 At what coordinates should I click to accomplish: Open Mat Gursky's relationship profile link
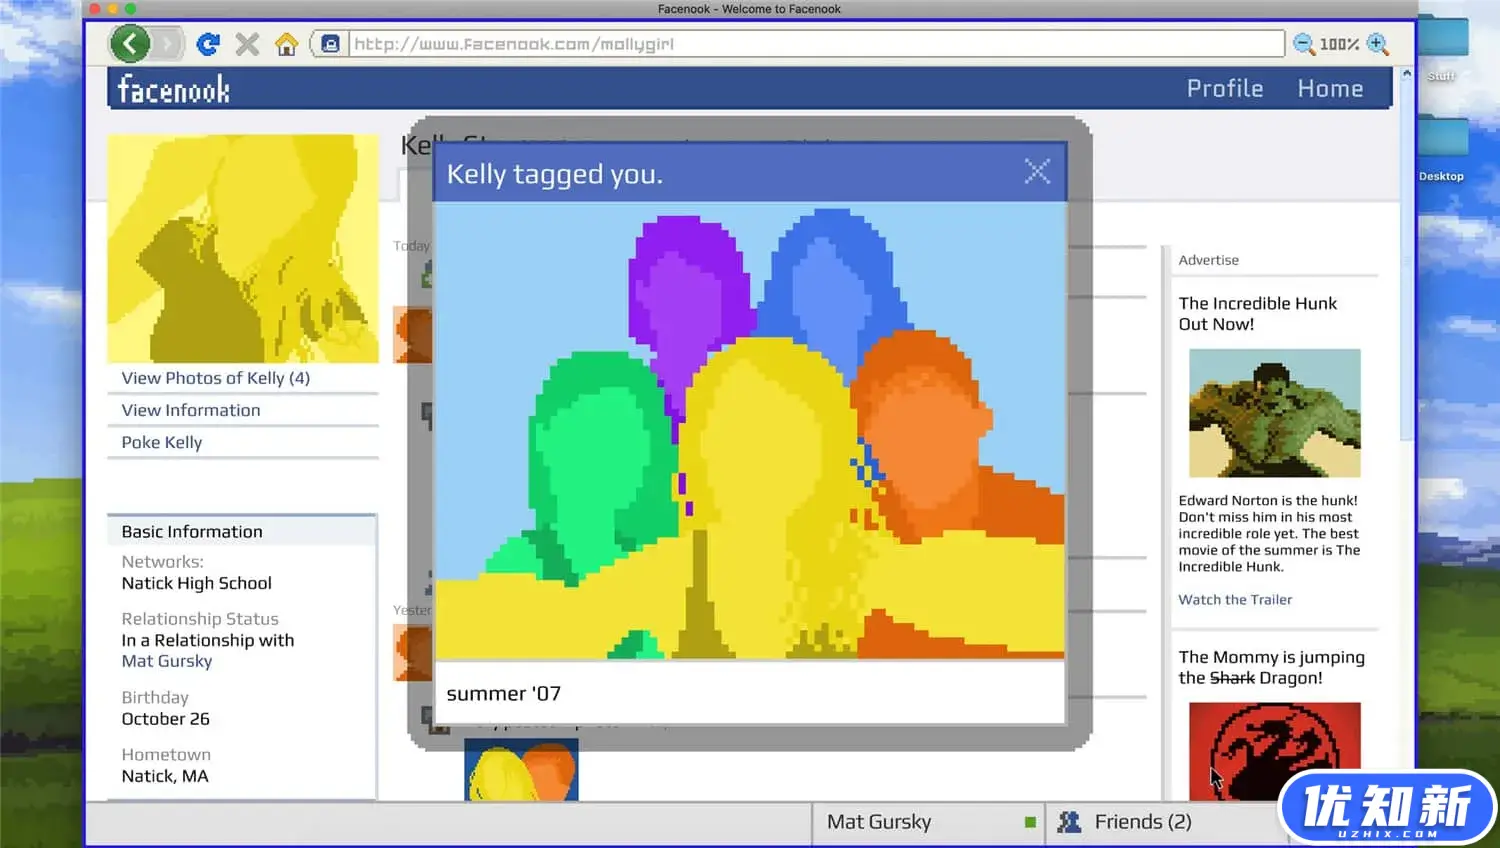tap(166, 661)
